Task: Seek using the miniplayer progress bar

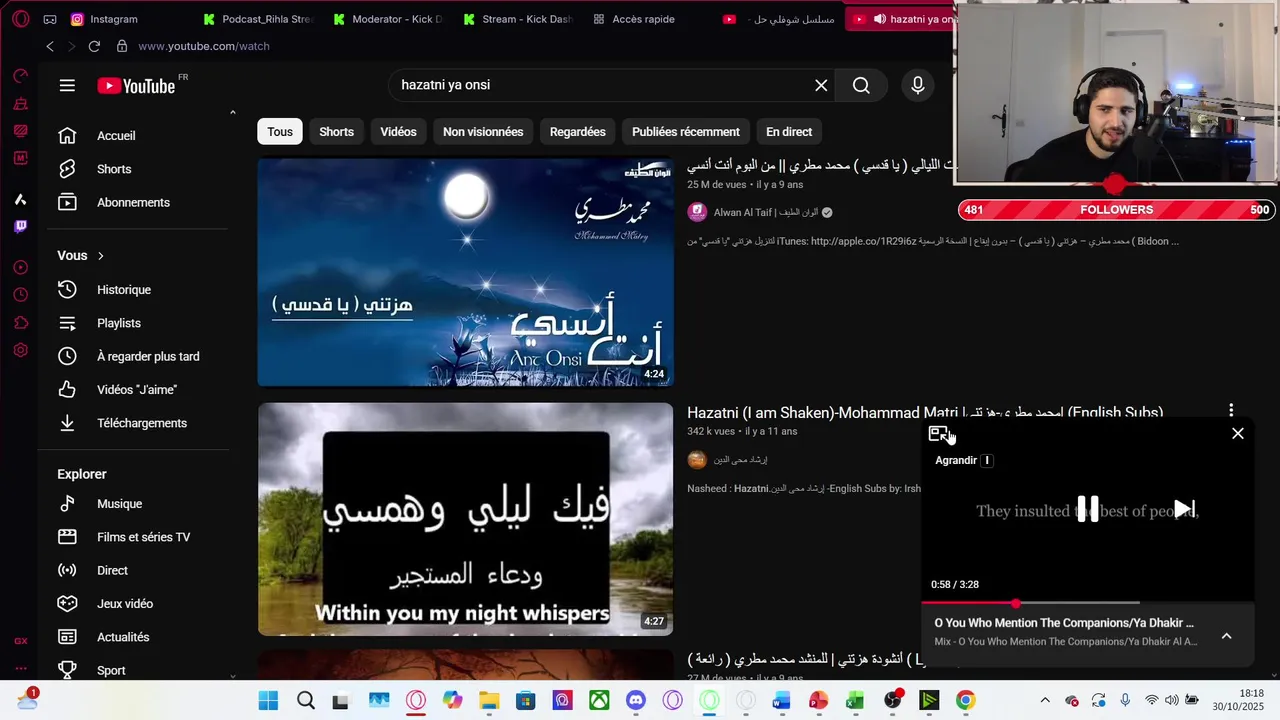Action: (1087, 603)
